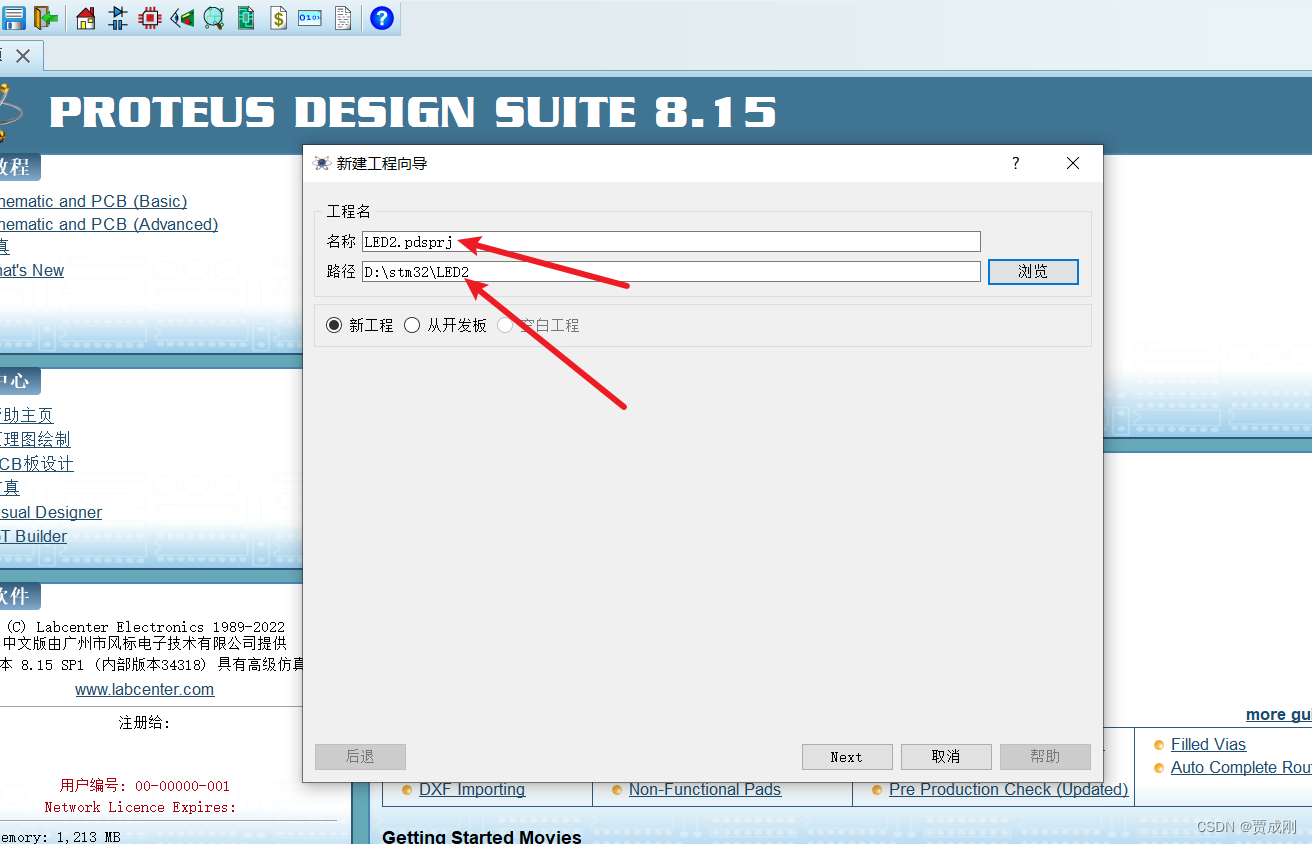The image size is (1312, 844).
Task: Open Schematic and PCB (Advanced) tutorial link
Action: tap(109, 224)
